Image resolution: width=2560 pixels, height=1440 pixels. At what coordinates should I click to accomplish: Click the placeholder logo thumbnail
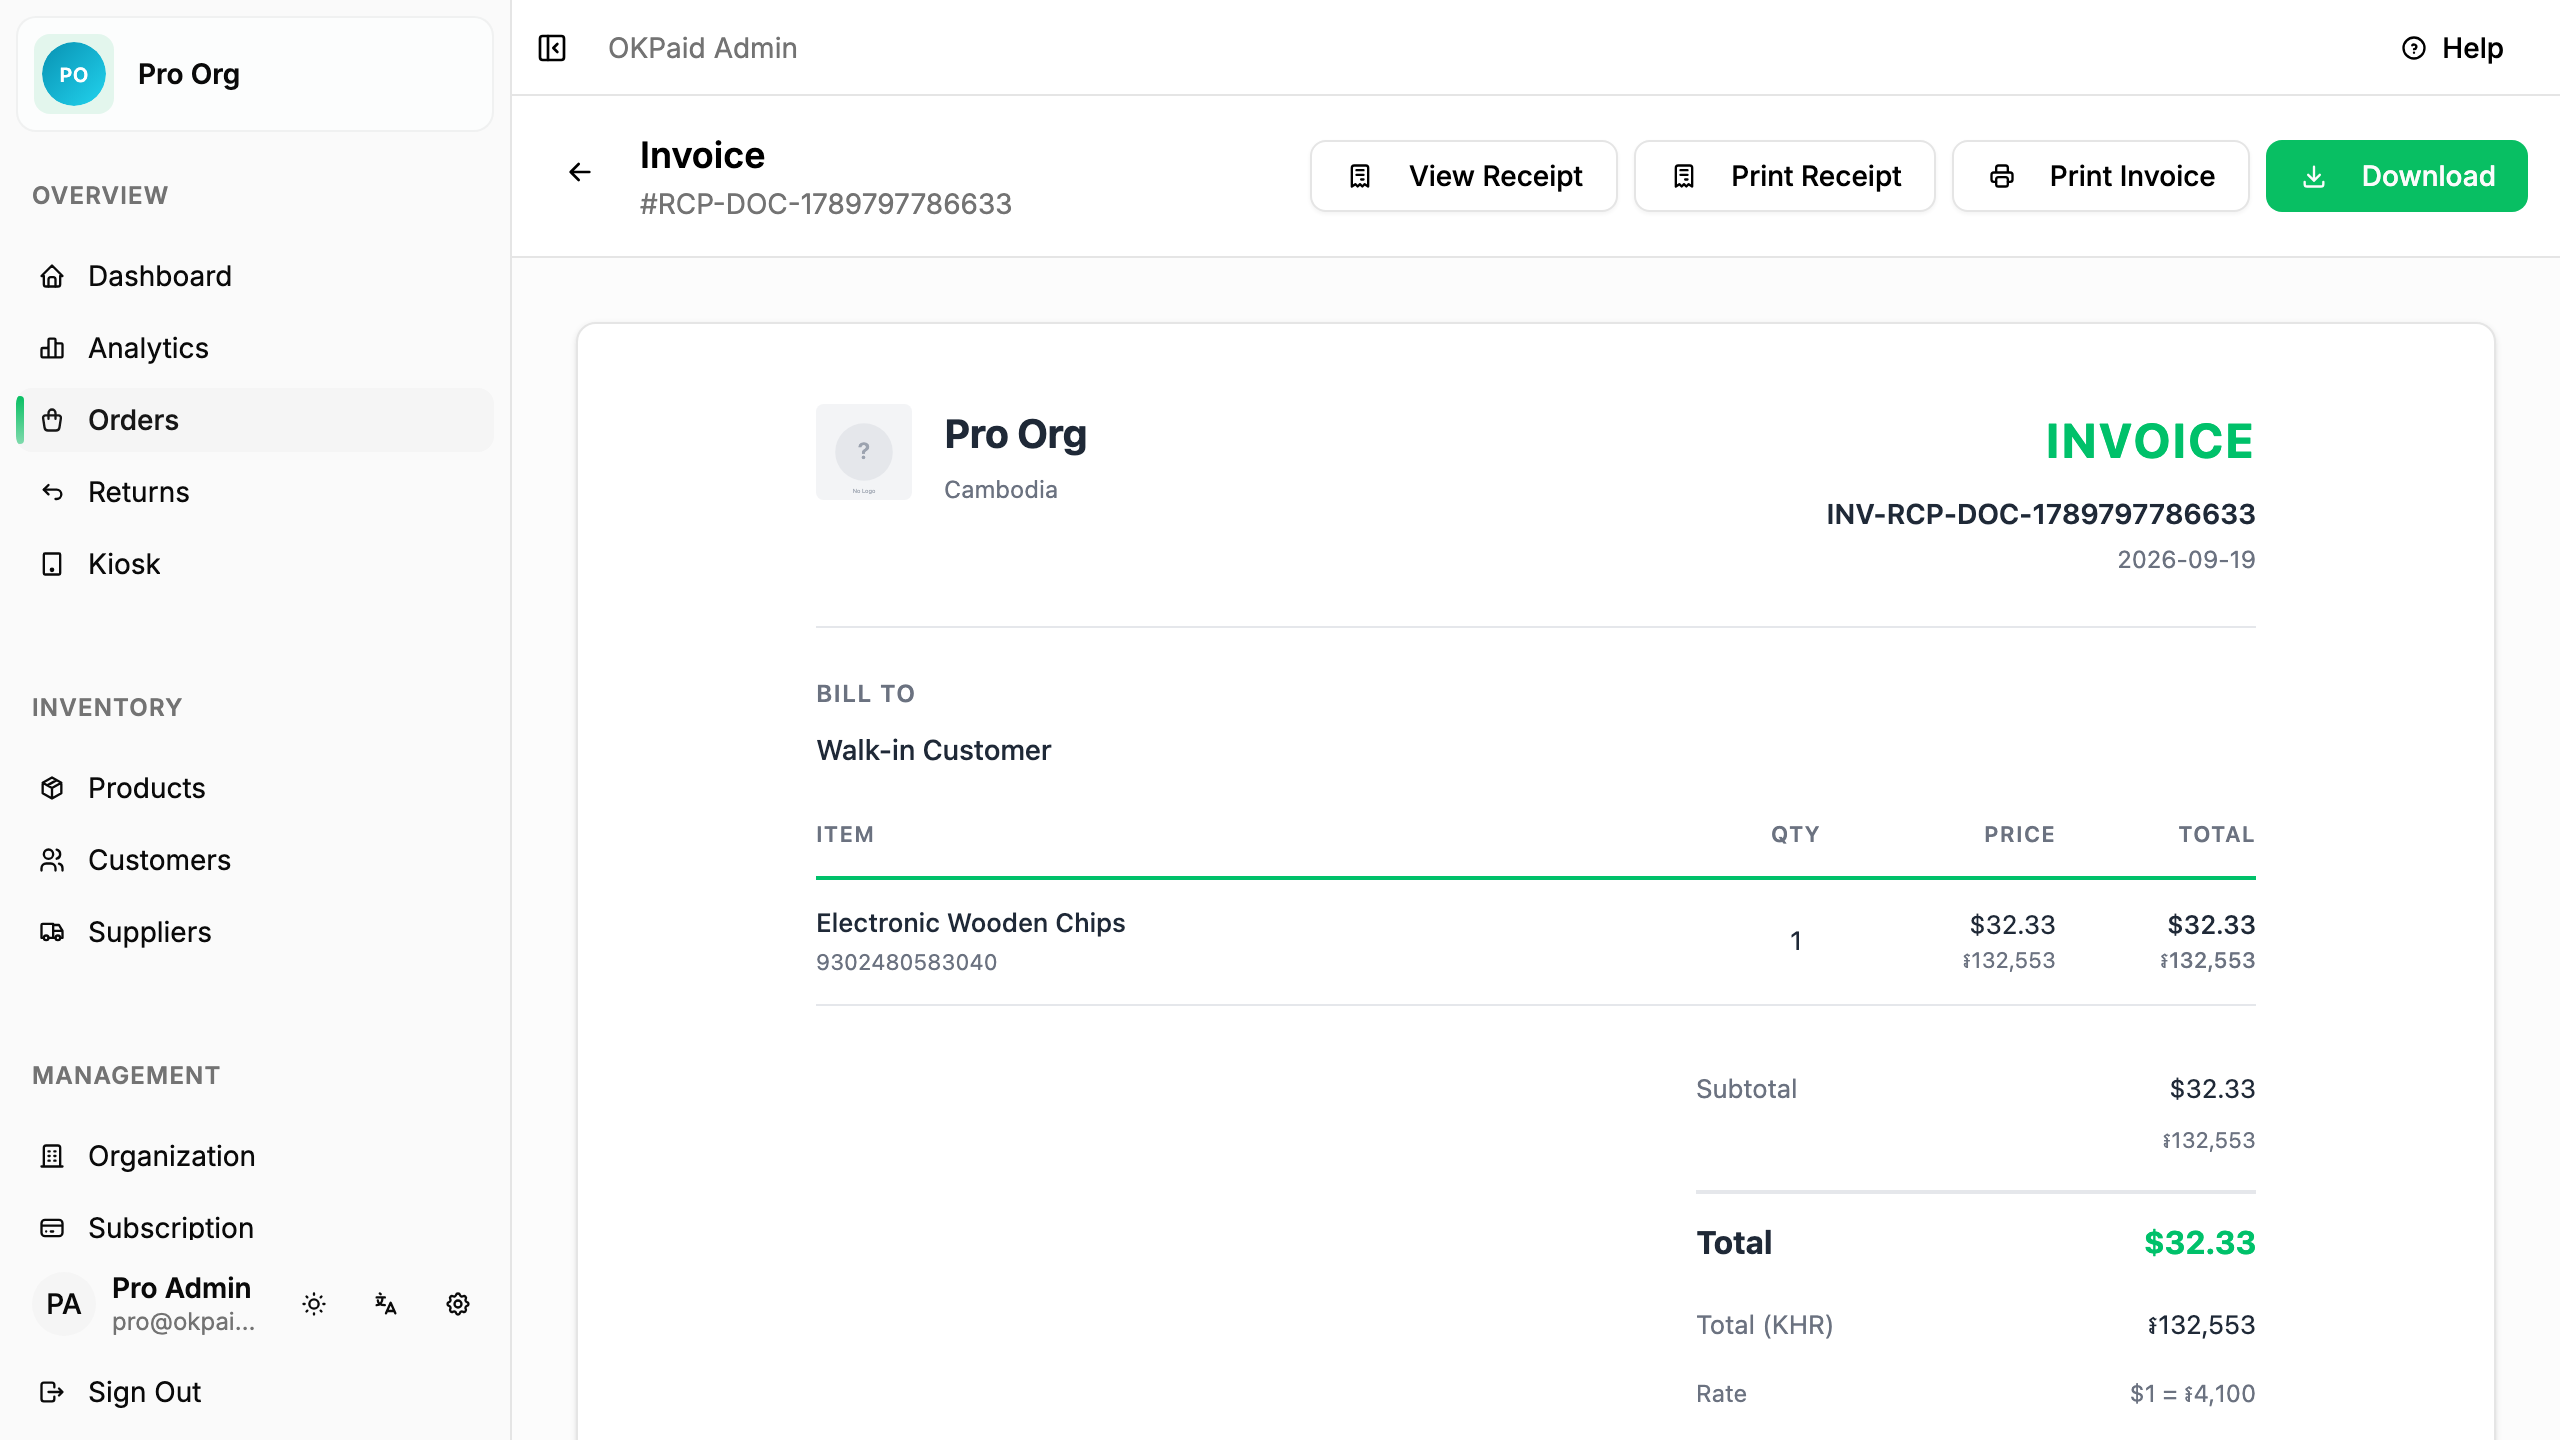pyautogui.click(x=864, y=452)
